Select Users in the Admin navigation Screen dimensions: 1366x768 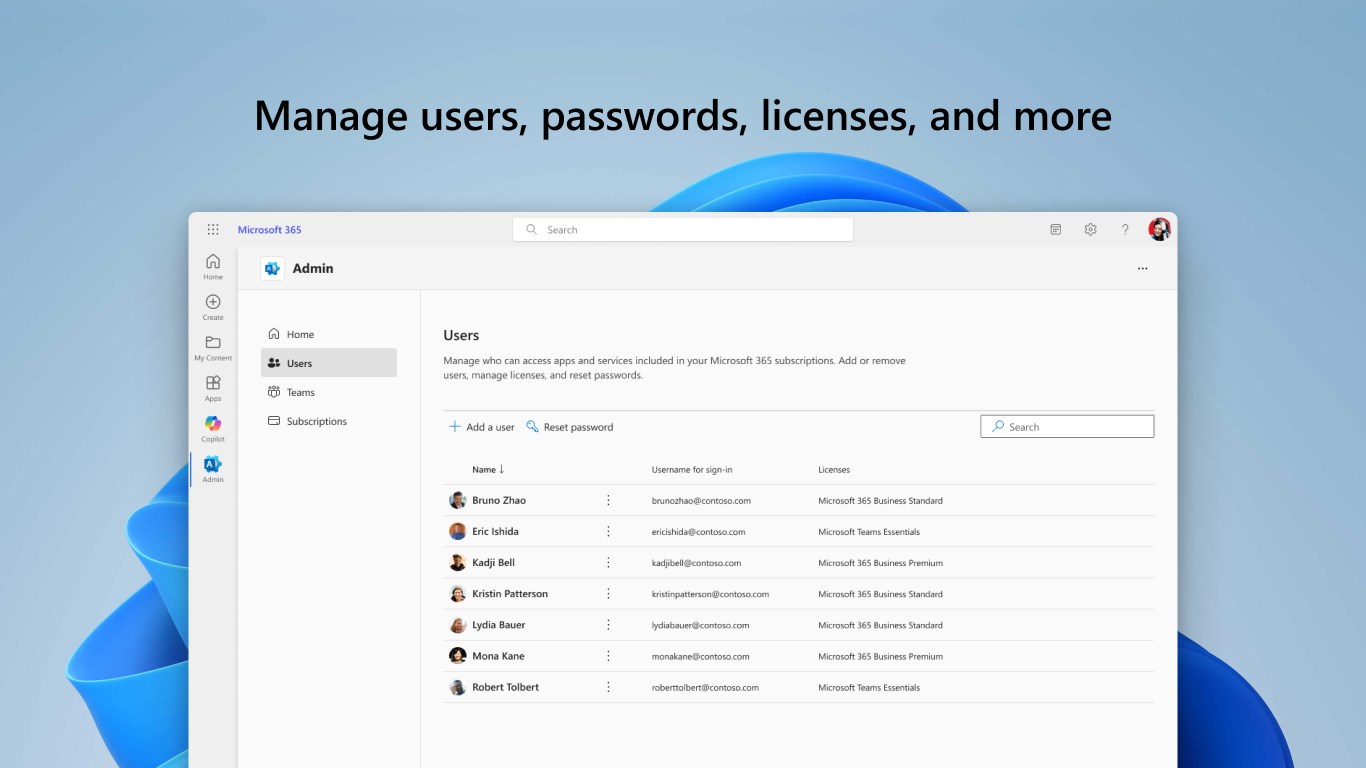(x=329, y=363)
